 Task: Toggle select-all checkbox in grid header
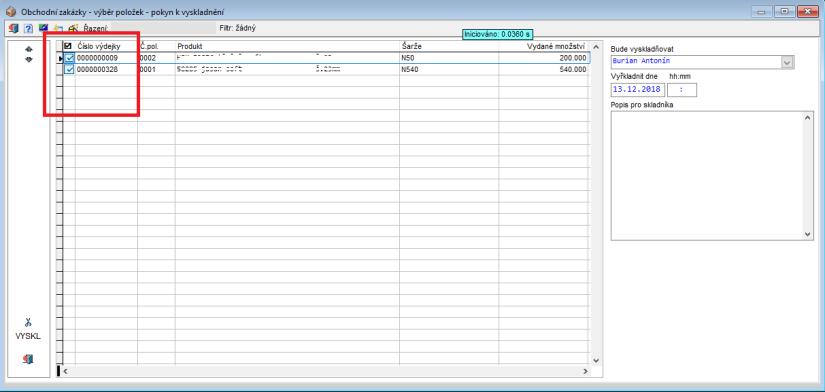pos(67,47)
